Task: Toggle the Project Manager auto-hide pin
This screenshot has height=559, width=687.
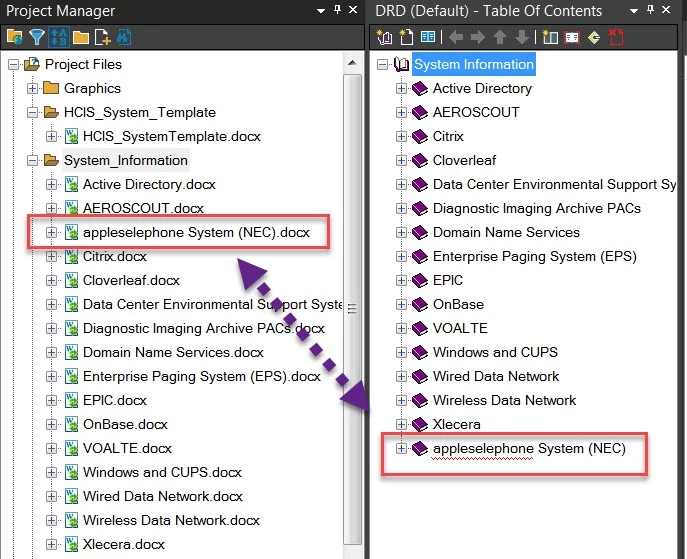Action: pos(337,10)
